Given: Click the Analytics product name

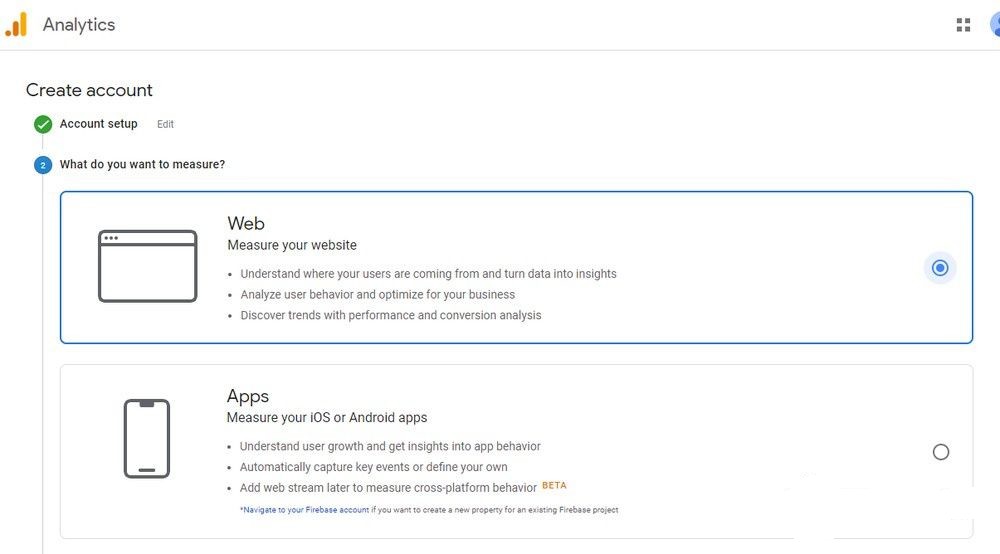Looking at the screenshot, I should [x=79, y=25].
